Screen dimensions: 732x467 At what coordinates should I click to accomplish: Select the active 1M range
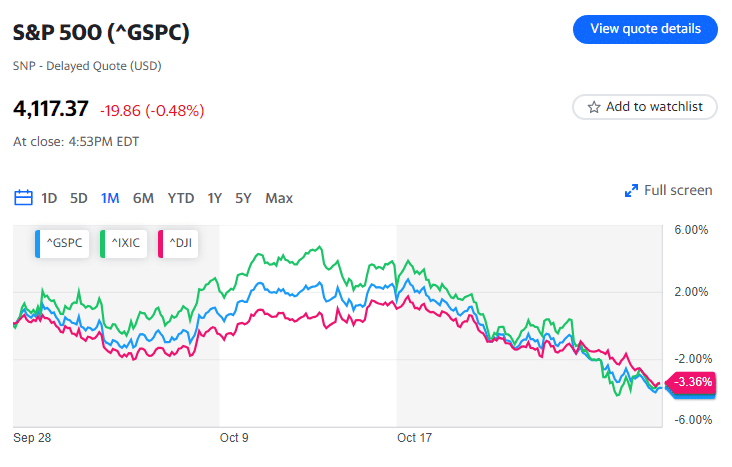tap(110, 198)
